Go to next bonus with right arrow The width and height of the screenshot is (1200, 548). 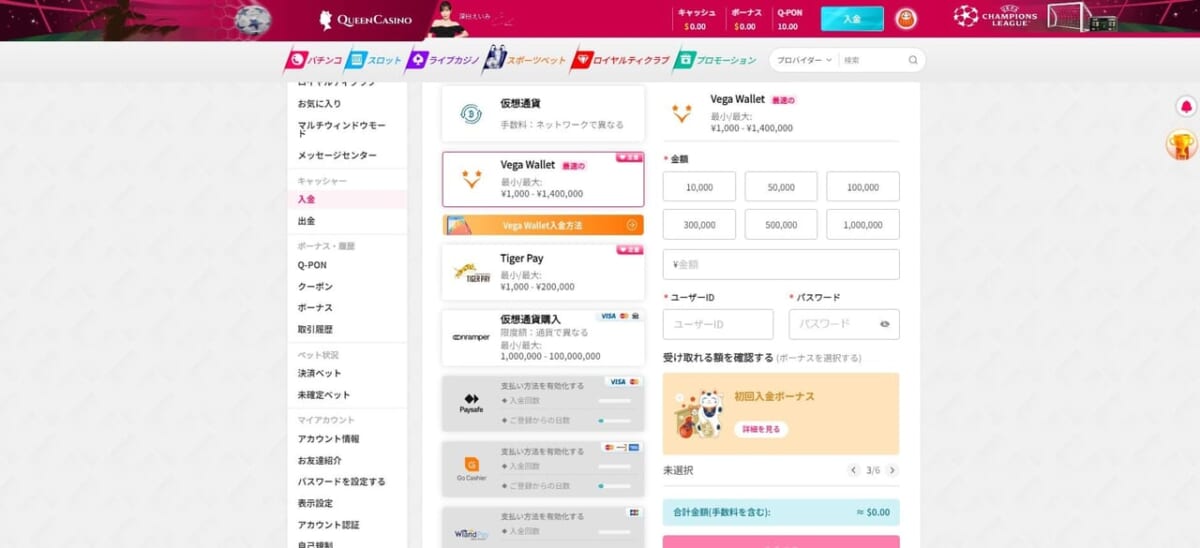(x=892, y=470)
